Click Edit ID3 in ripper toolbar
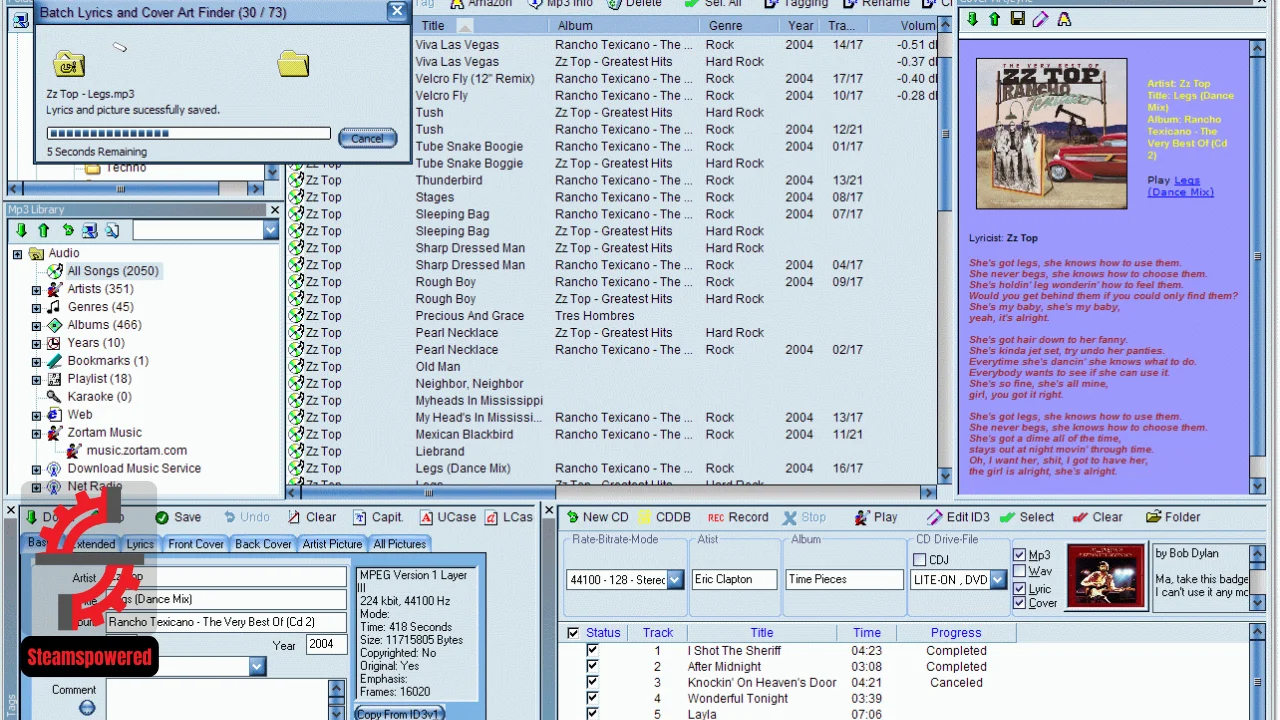Viewport: 1280px width, 720px height. click(x=958, y=517)
